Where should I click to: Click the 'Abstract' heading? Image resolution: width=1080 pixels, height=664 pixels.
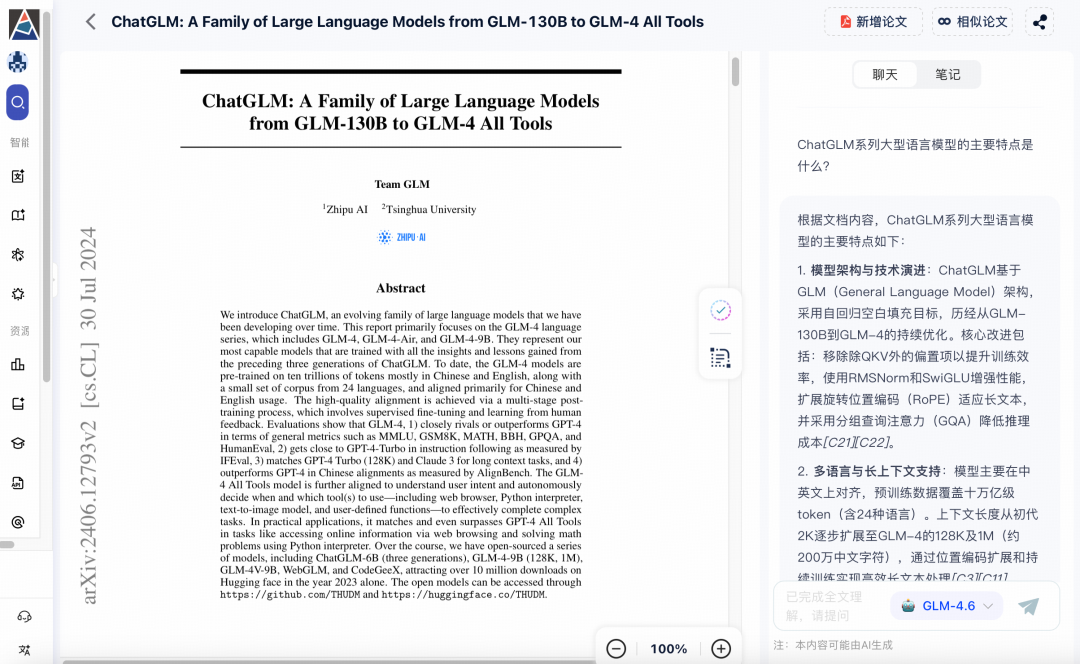tap(401, 288)
